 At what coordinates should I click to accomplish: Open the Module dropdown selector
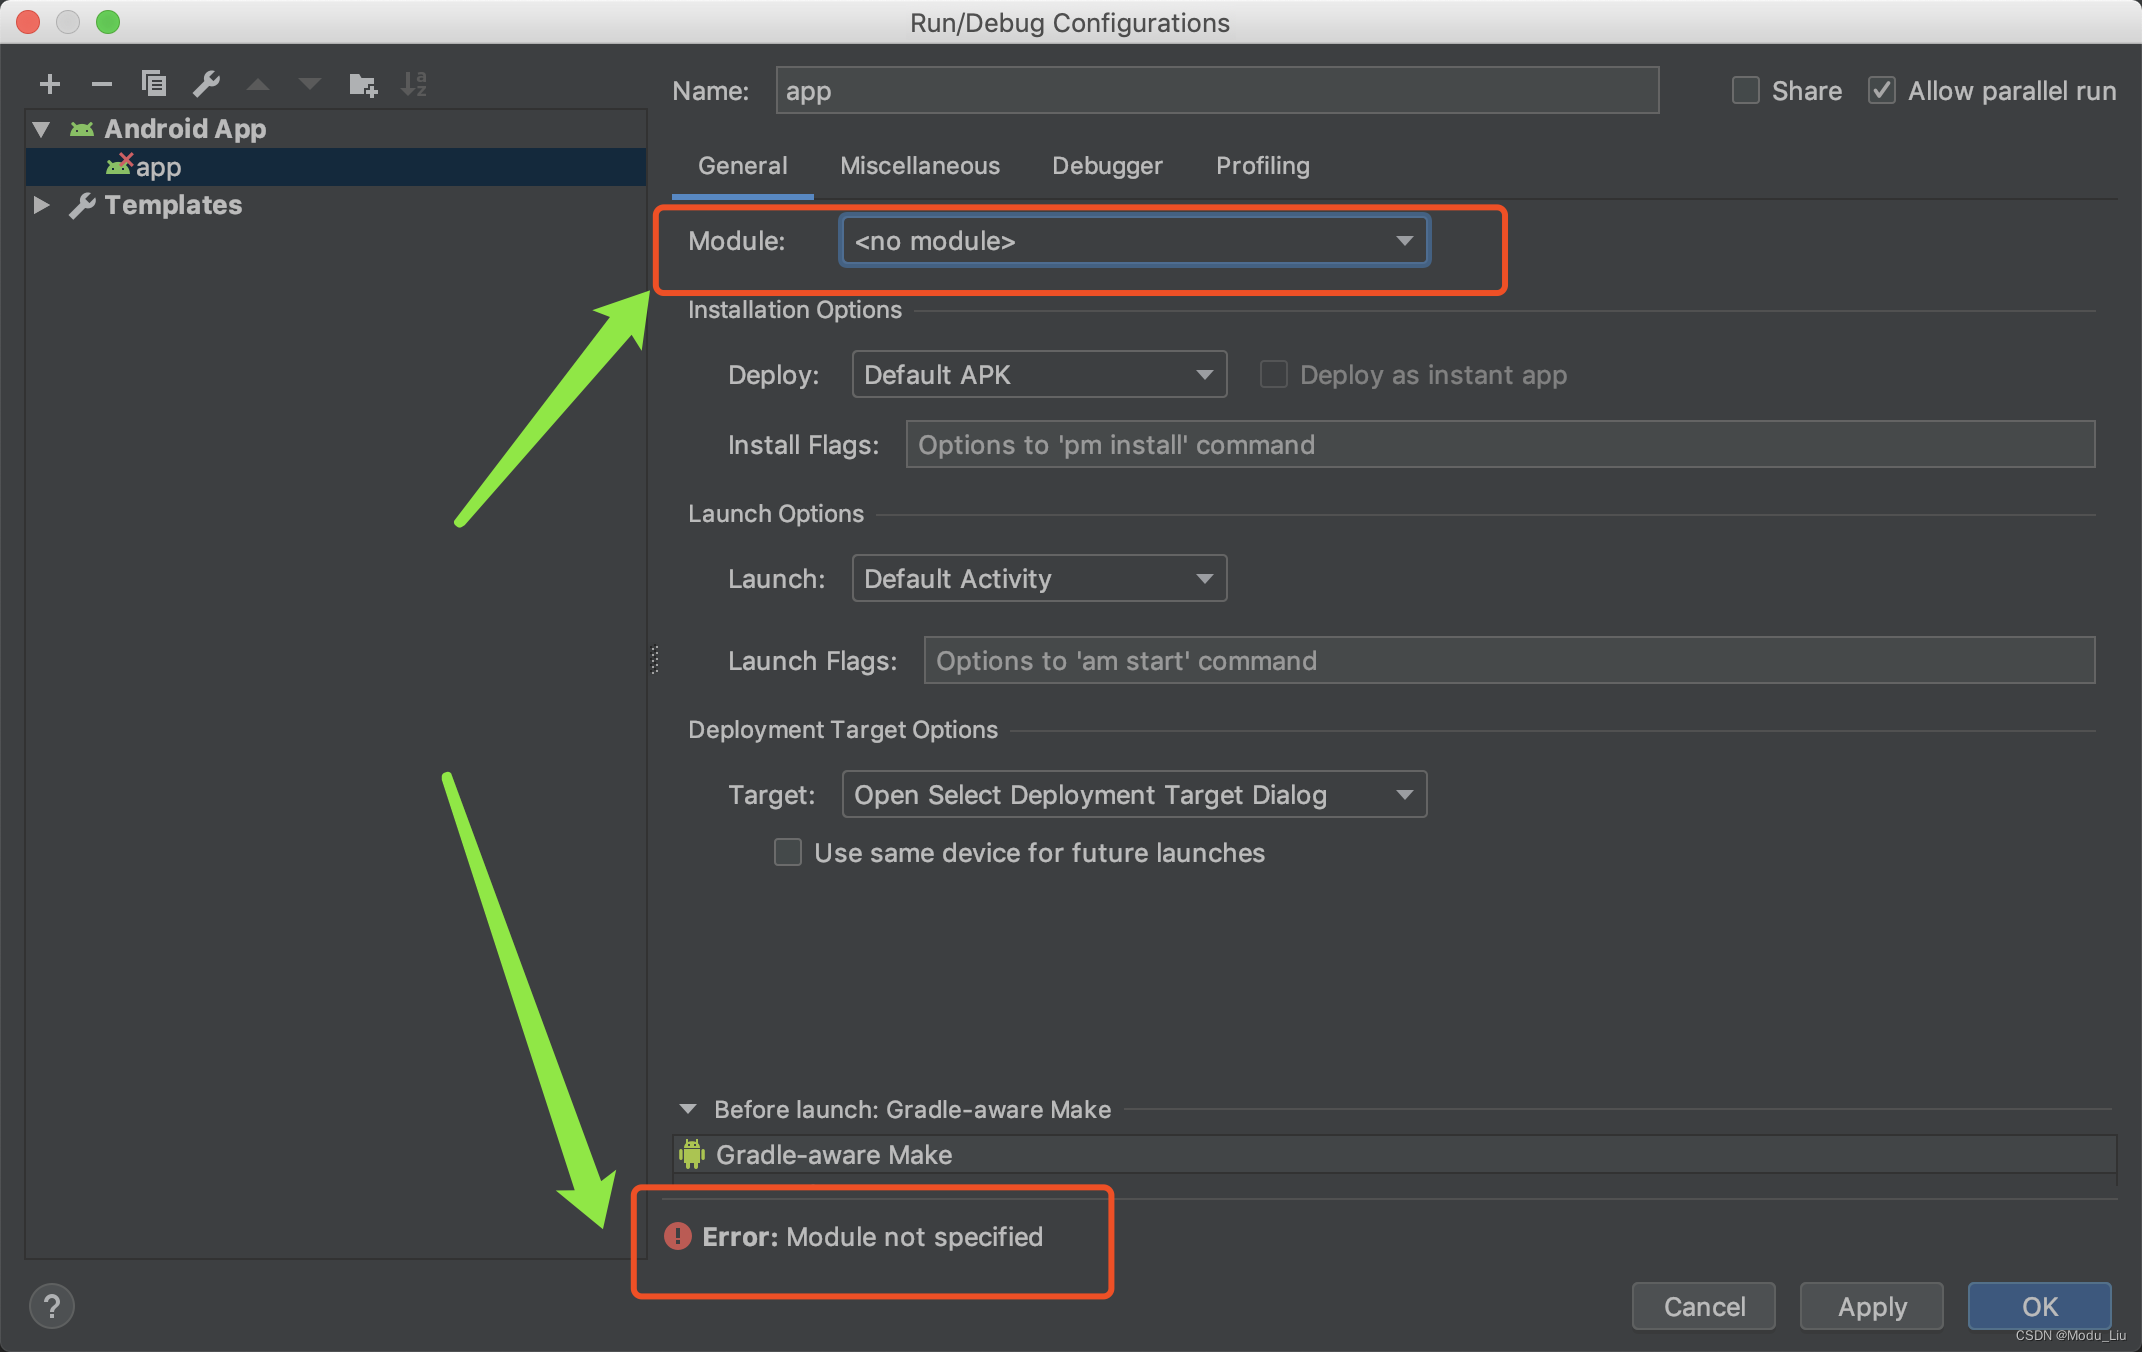click(1133, 241)
